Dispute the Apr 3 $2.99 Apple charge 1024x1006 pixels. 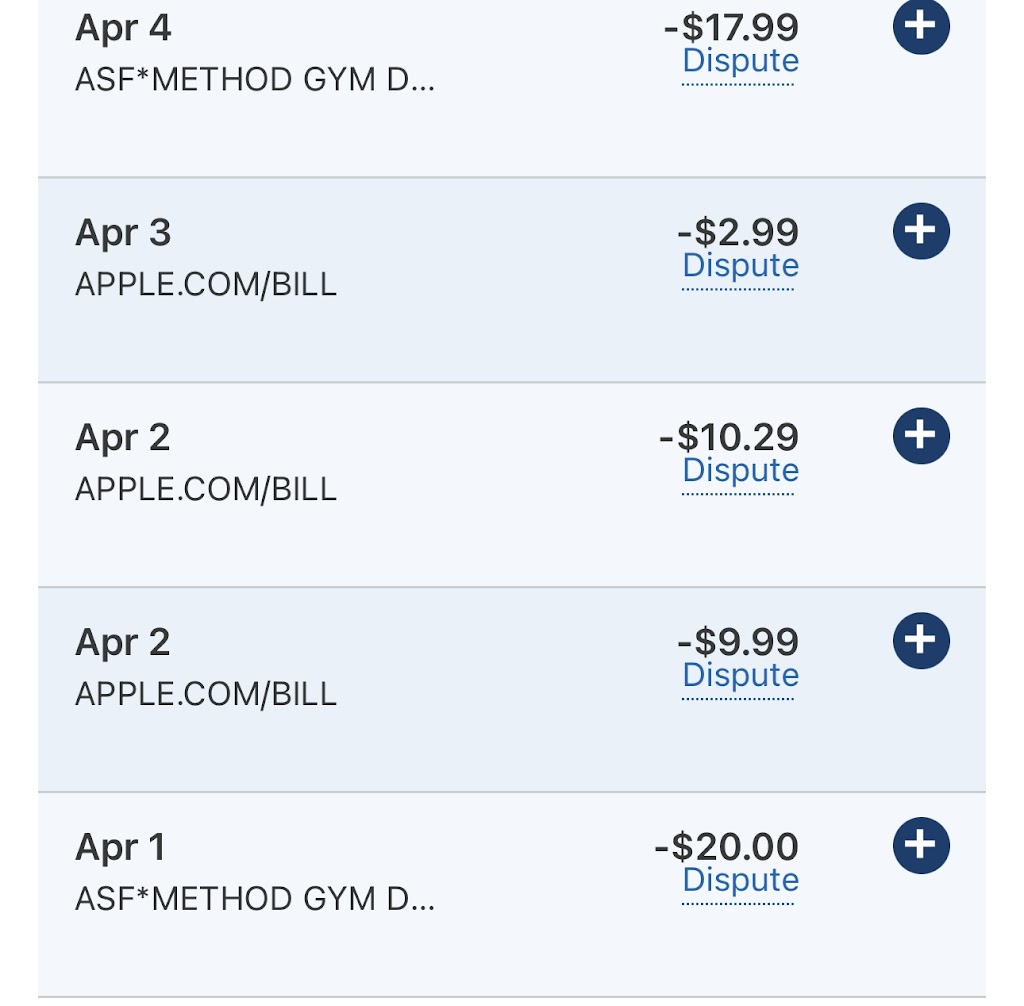740,266
